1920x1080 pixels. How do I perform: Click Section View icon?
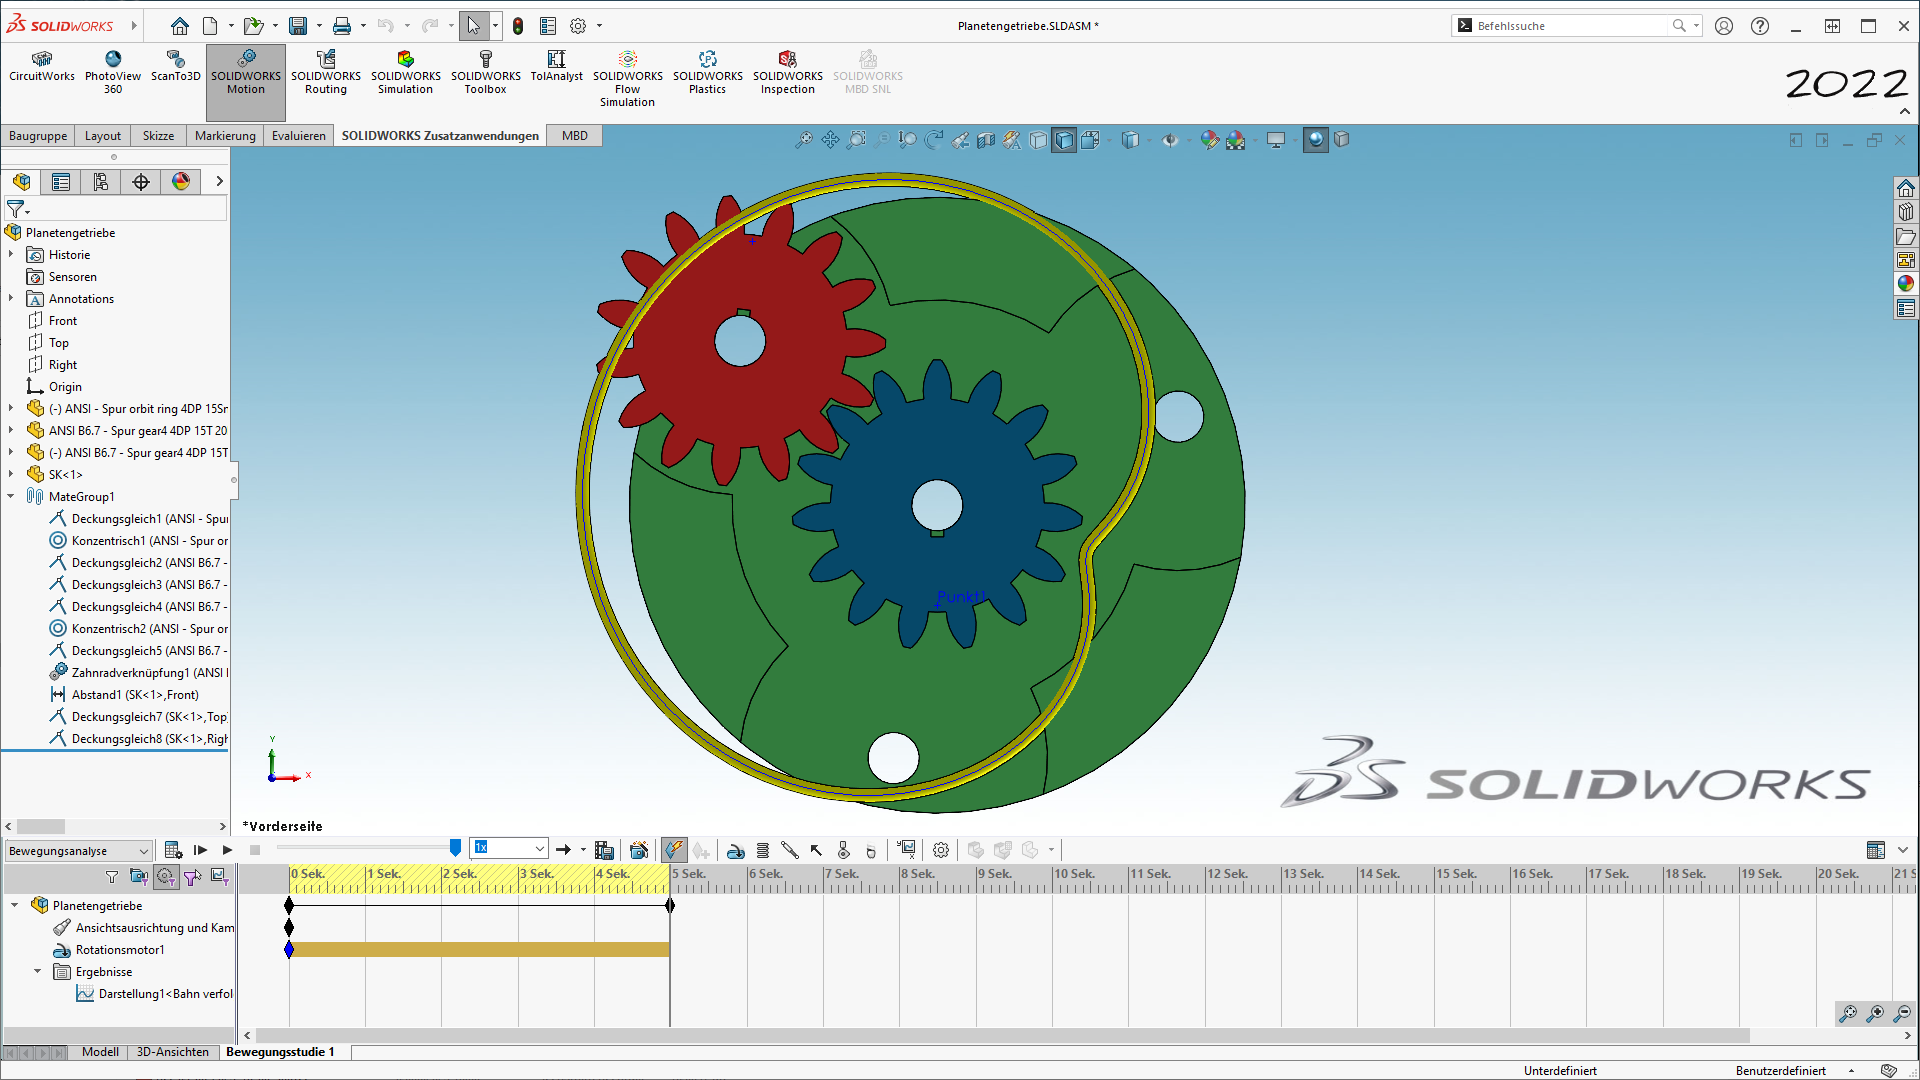[986, 140]
